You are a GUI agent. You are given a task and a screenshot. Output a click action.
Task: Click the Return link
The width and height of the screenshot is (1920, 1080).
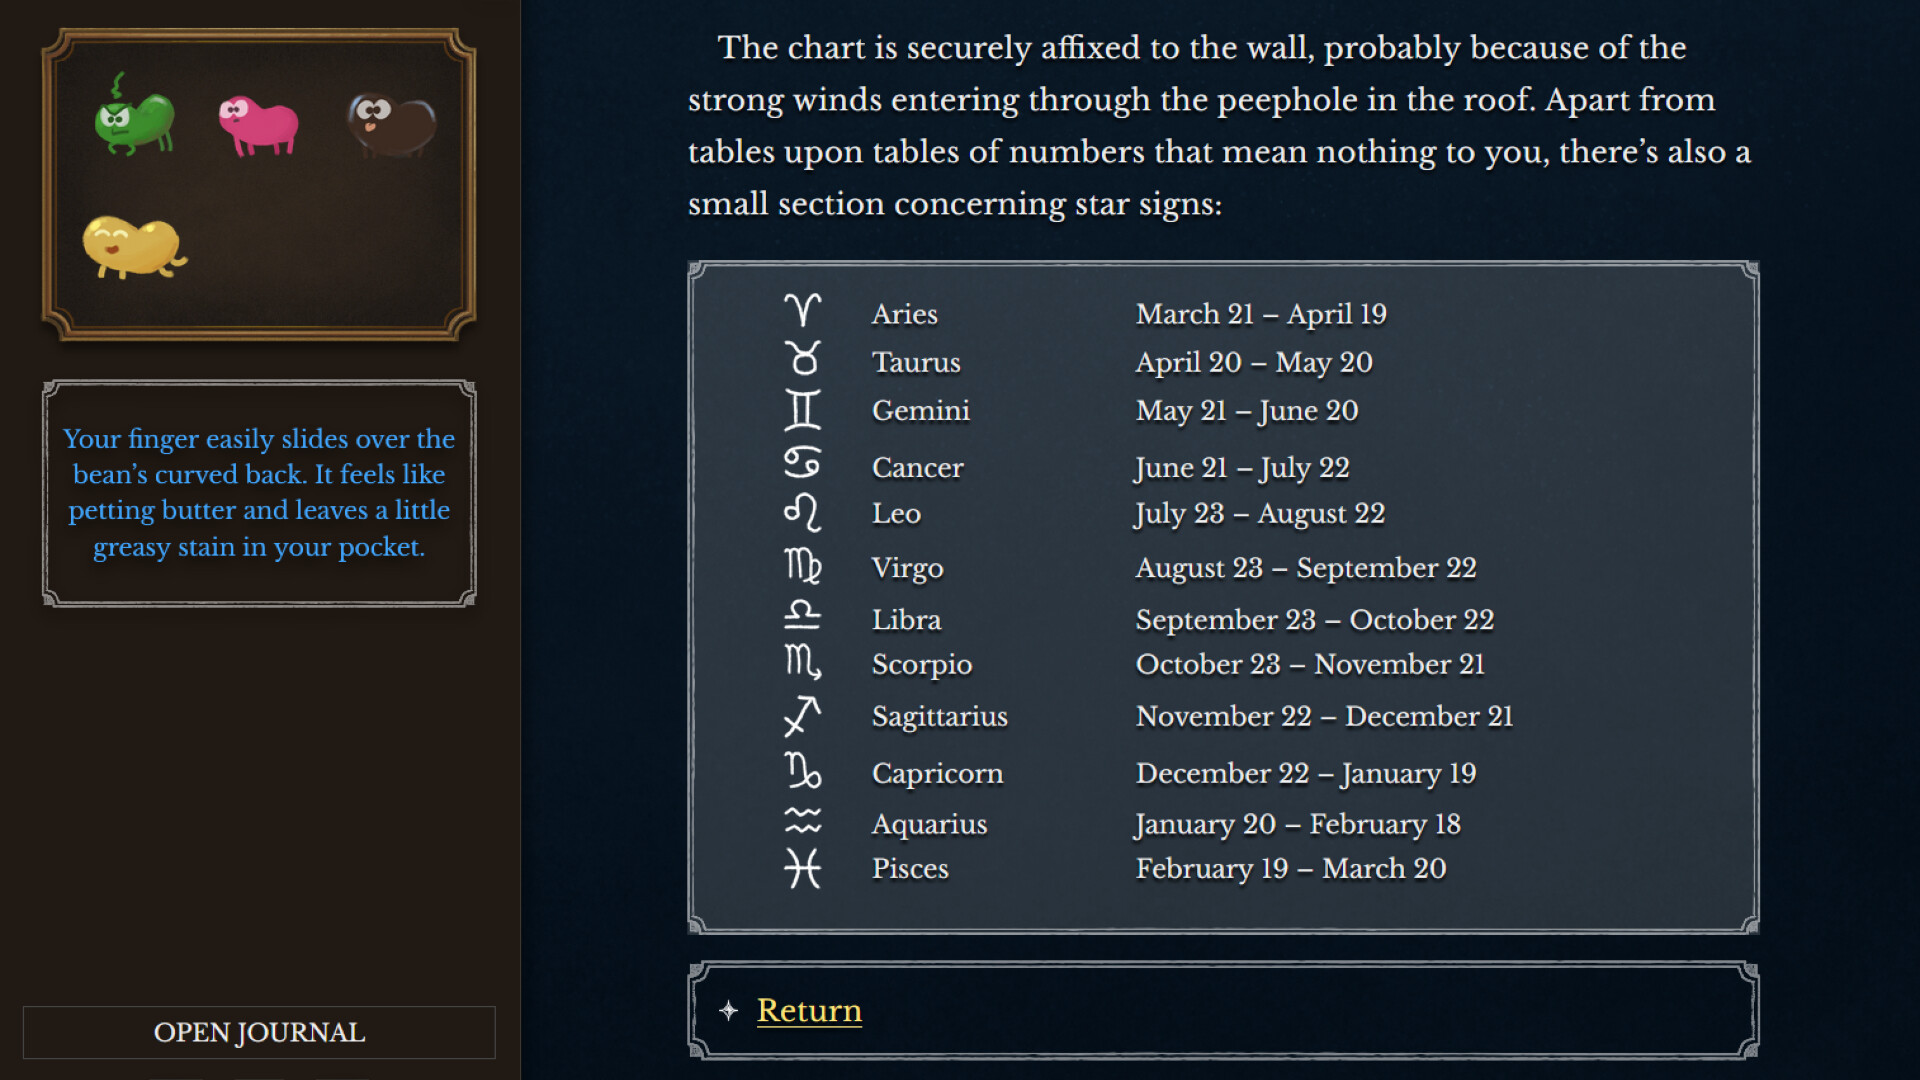pyautogui.click(x=809, y=1011)
